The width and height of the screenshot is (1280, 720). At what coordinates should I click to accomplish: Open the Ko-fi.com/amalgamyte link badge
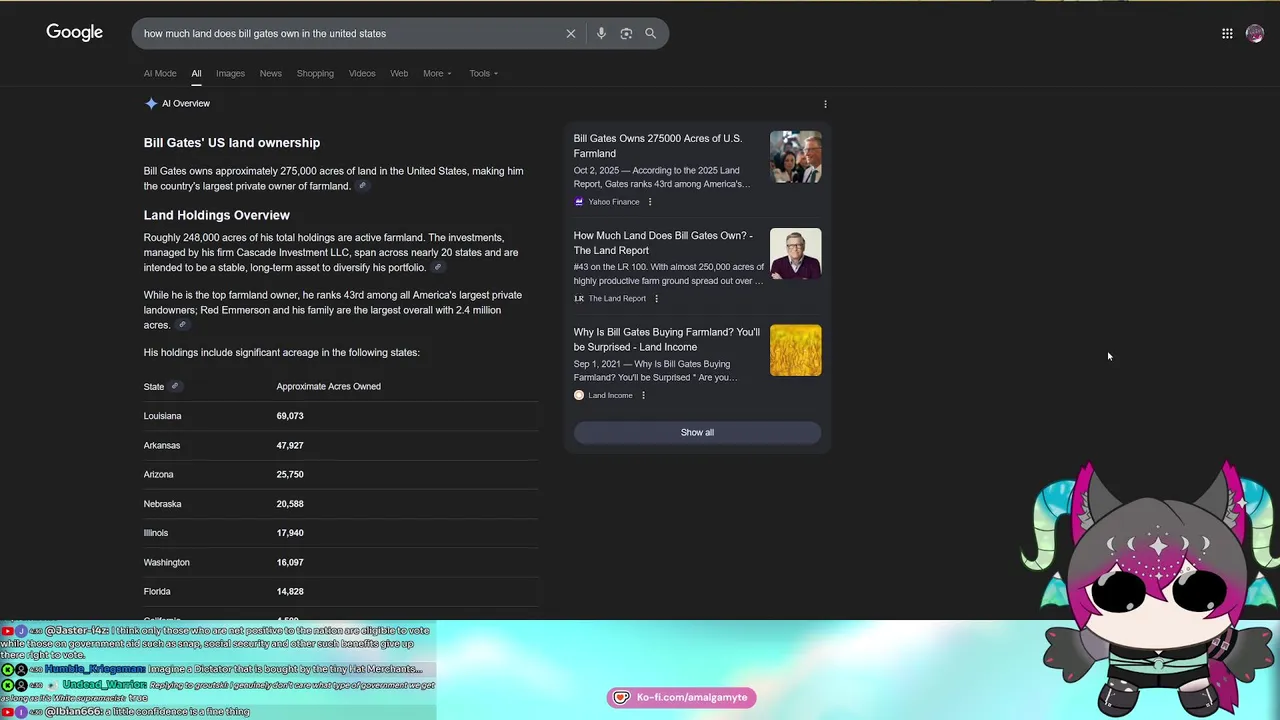click(x=682, y=697)
